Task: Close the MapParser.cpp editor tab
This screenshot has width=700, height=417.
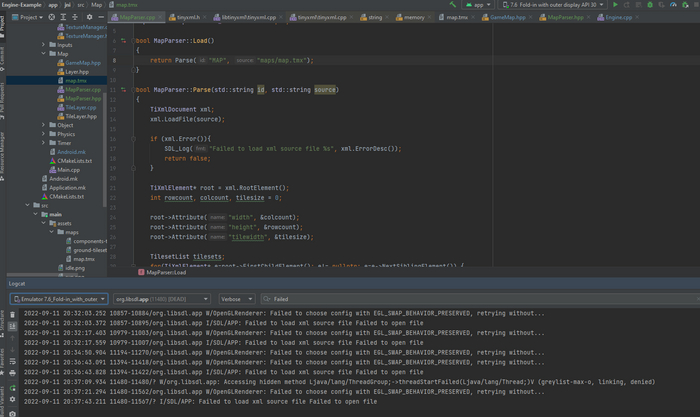Action: click(x=161, y=18)
